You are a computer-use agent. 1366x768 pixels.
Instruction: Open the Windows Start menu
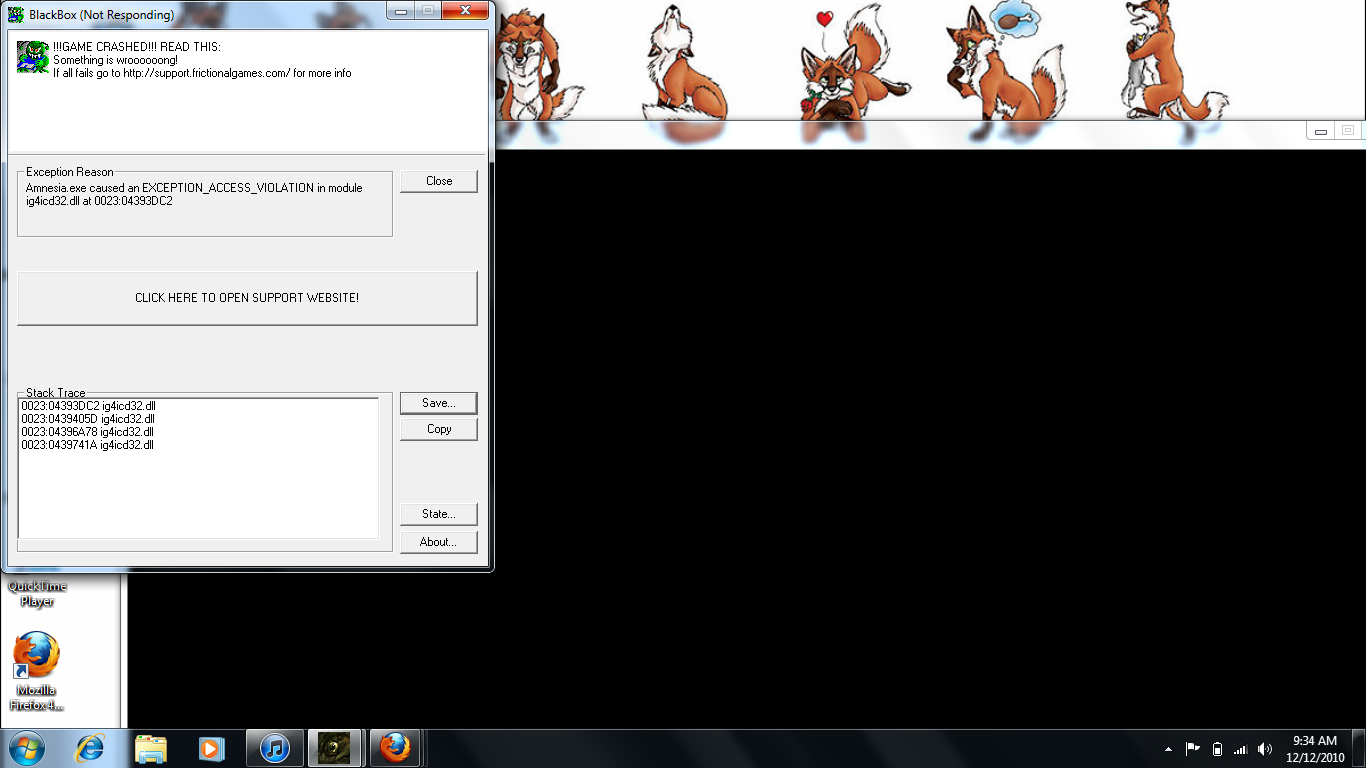27,747
